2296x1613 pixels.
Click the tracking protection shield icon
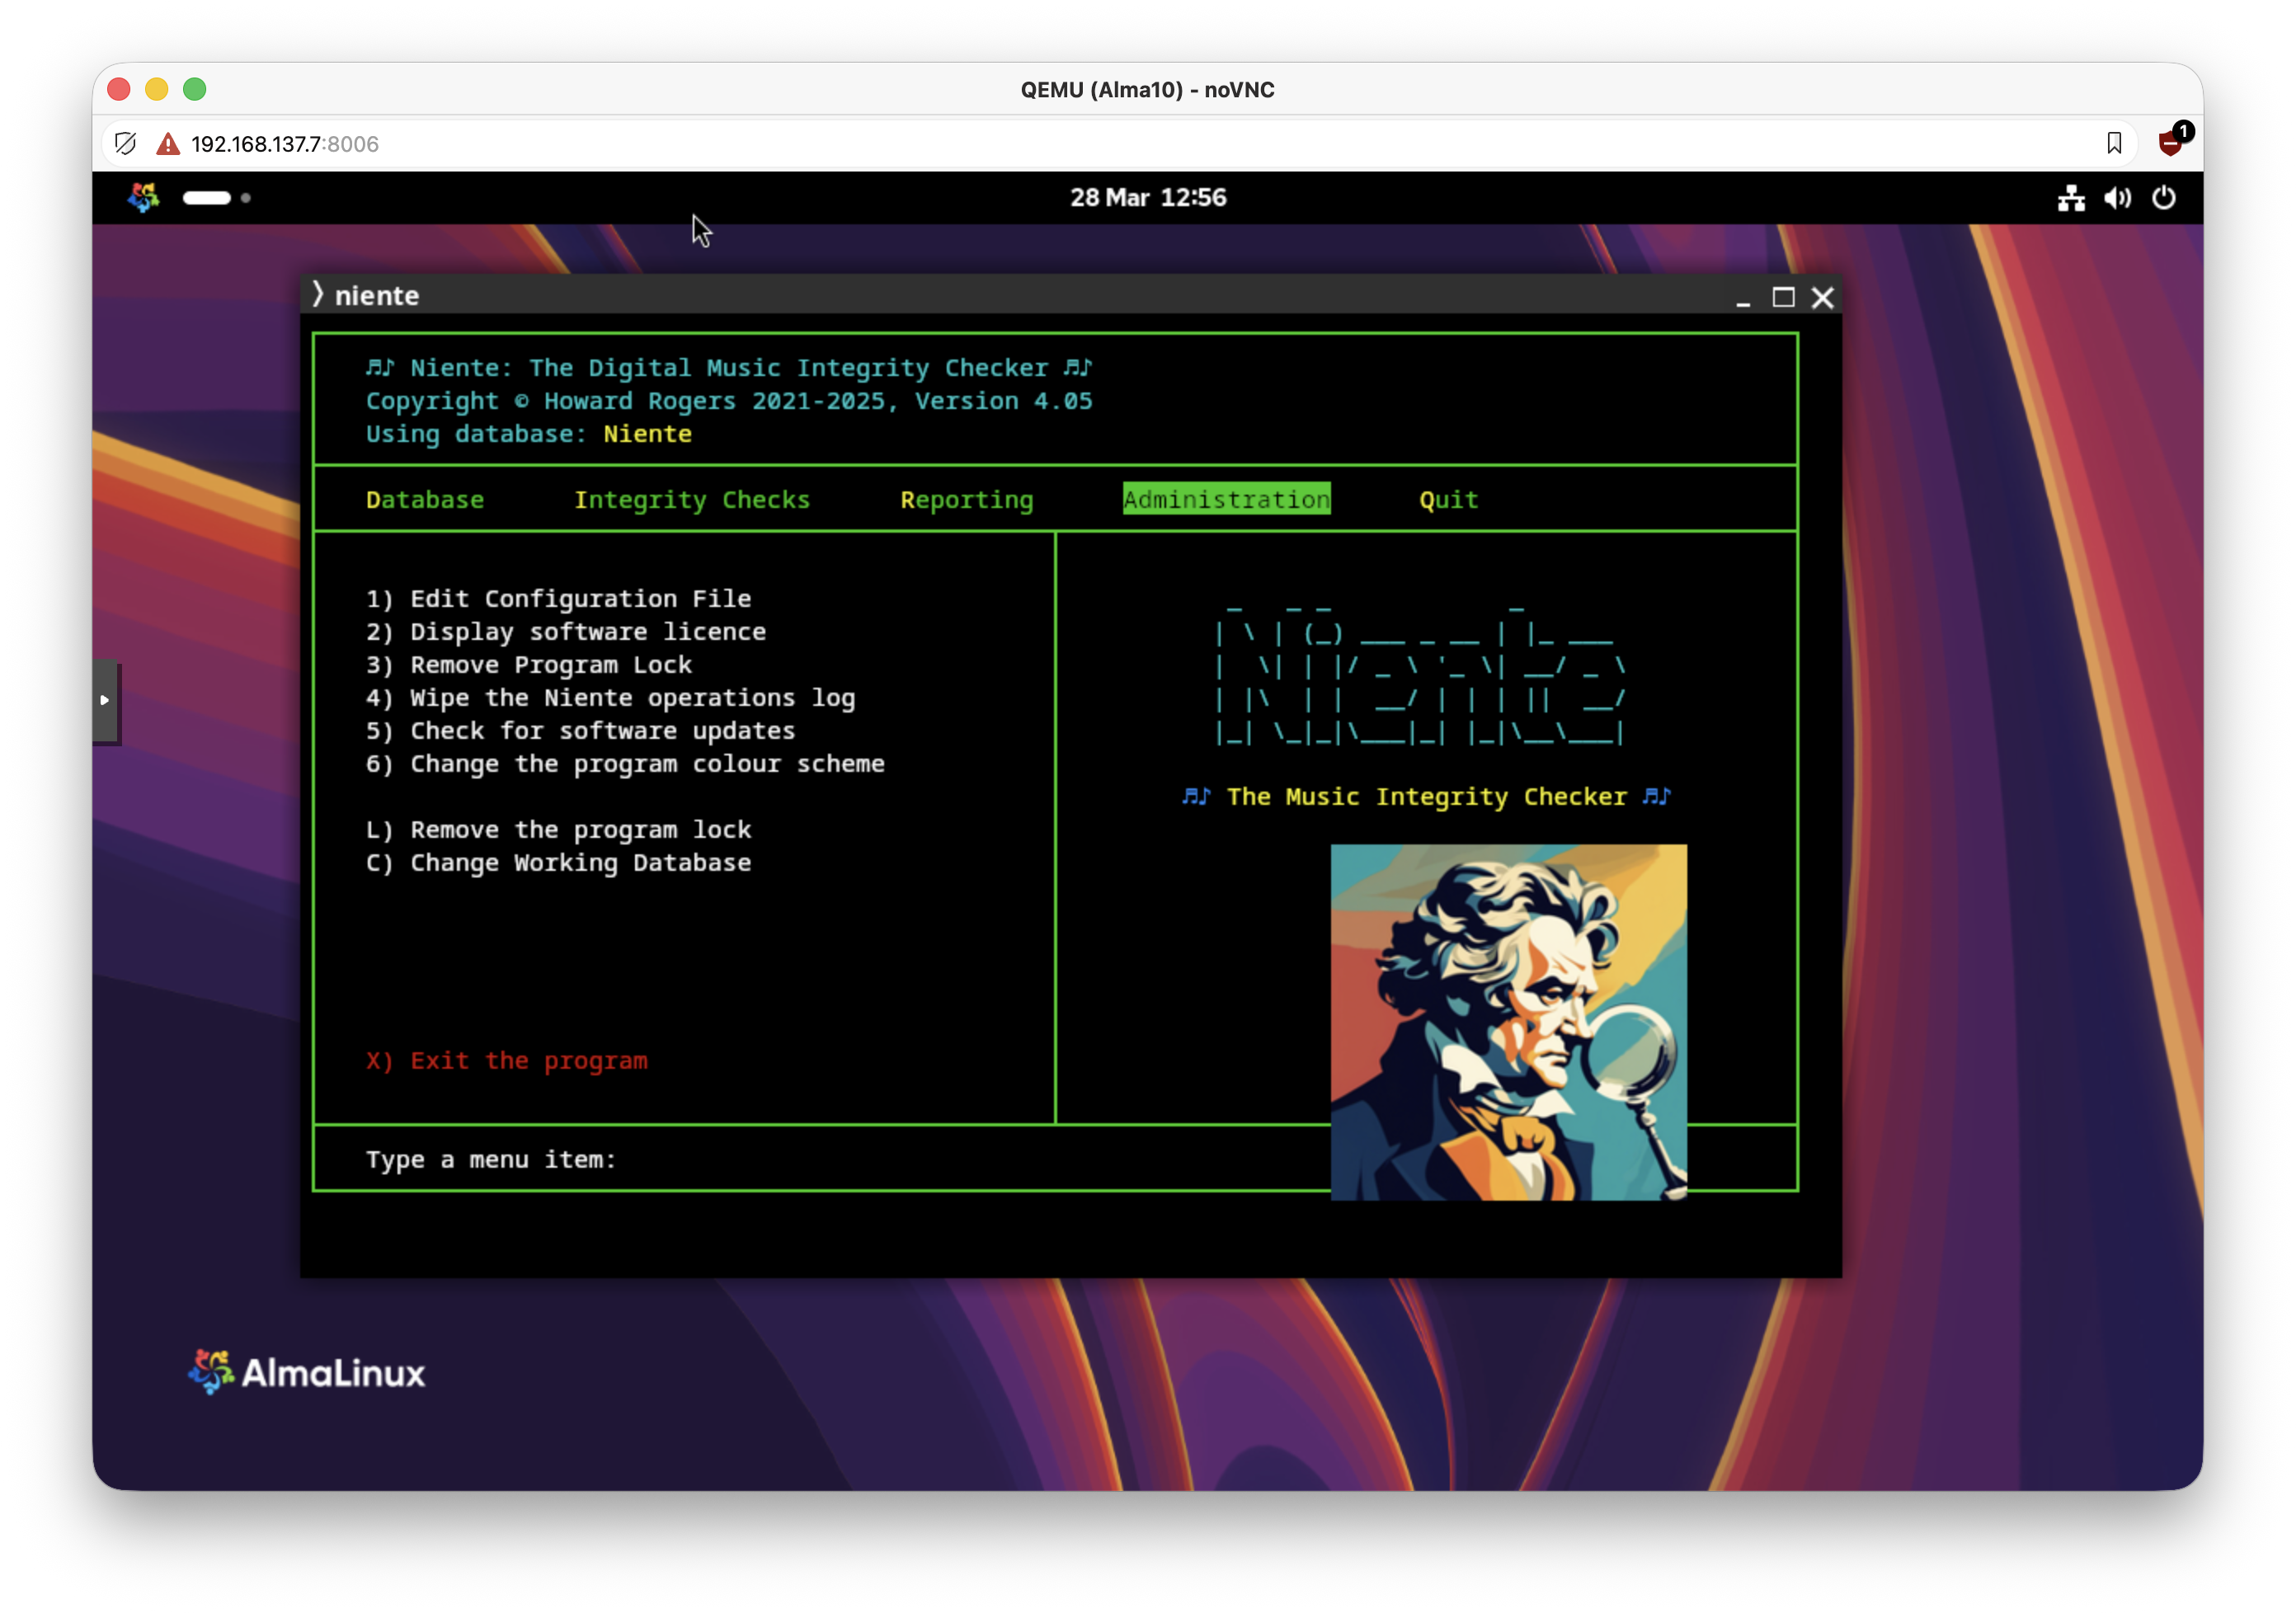[x=125, y=144]
